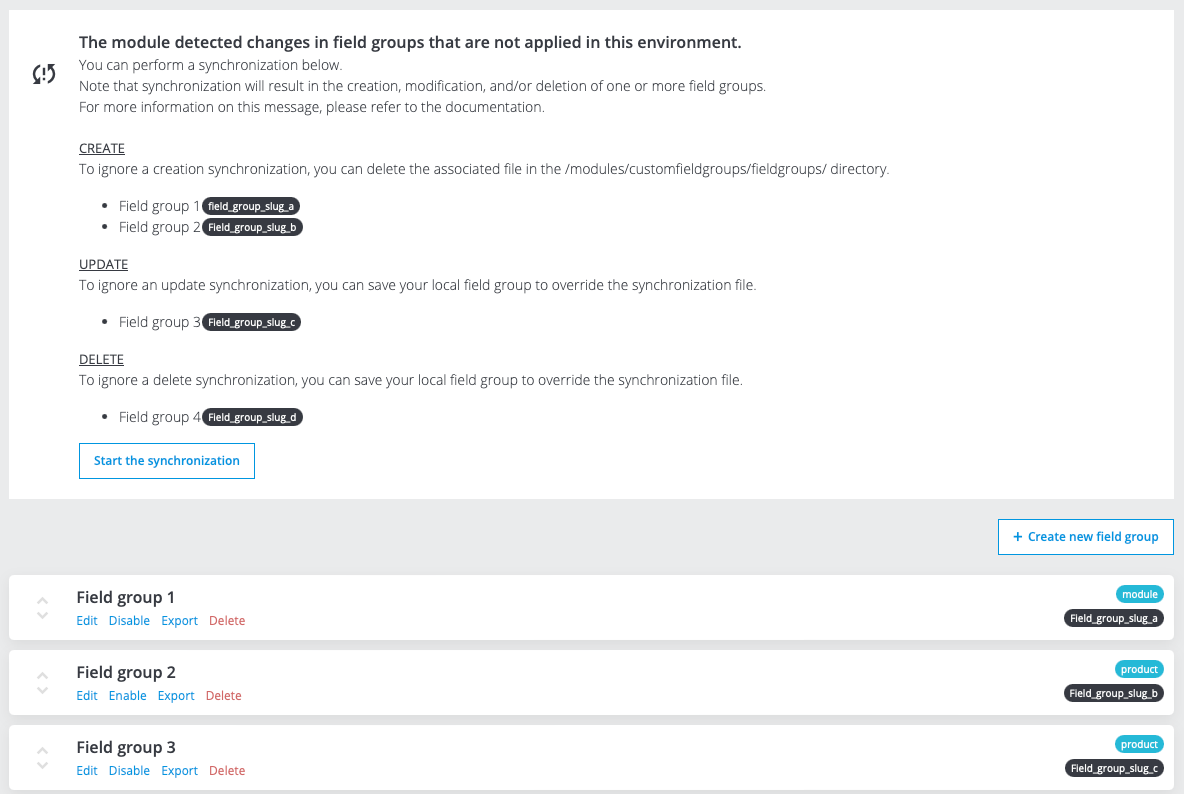Move Field group 2 up arrow
The width and height of the screenshot is (1184, 794).
click(x=42, y=676)
